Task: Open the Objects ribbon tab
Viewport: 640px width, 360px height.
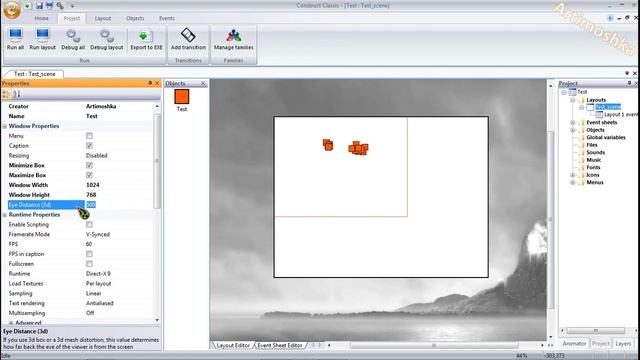Action: click(135, 18)
